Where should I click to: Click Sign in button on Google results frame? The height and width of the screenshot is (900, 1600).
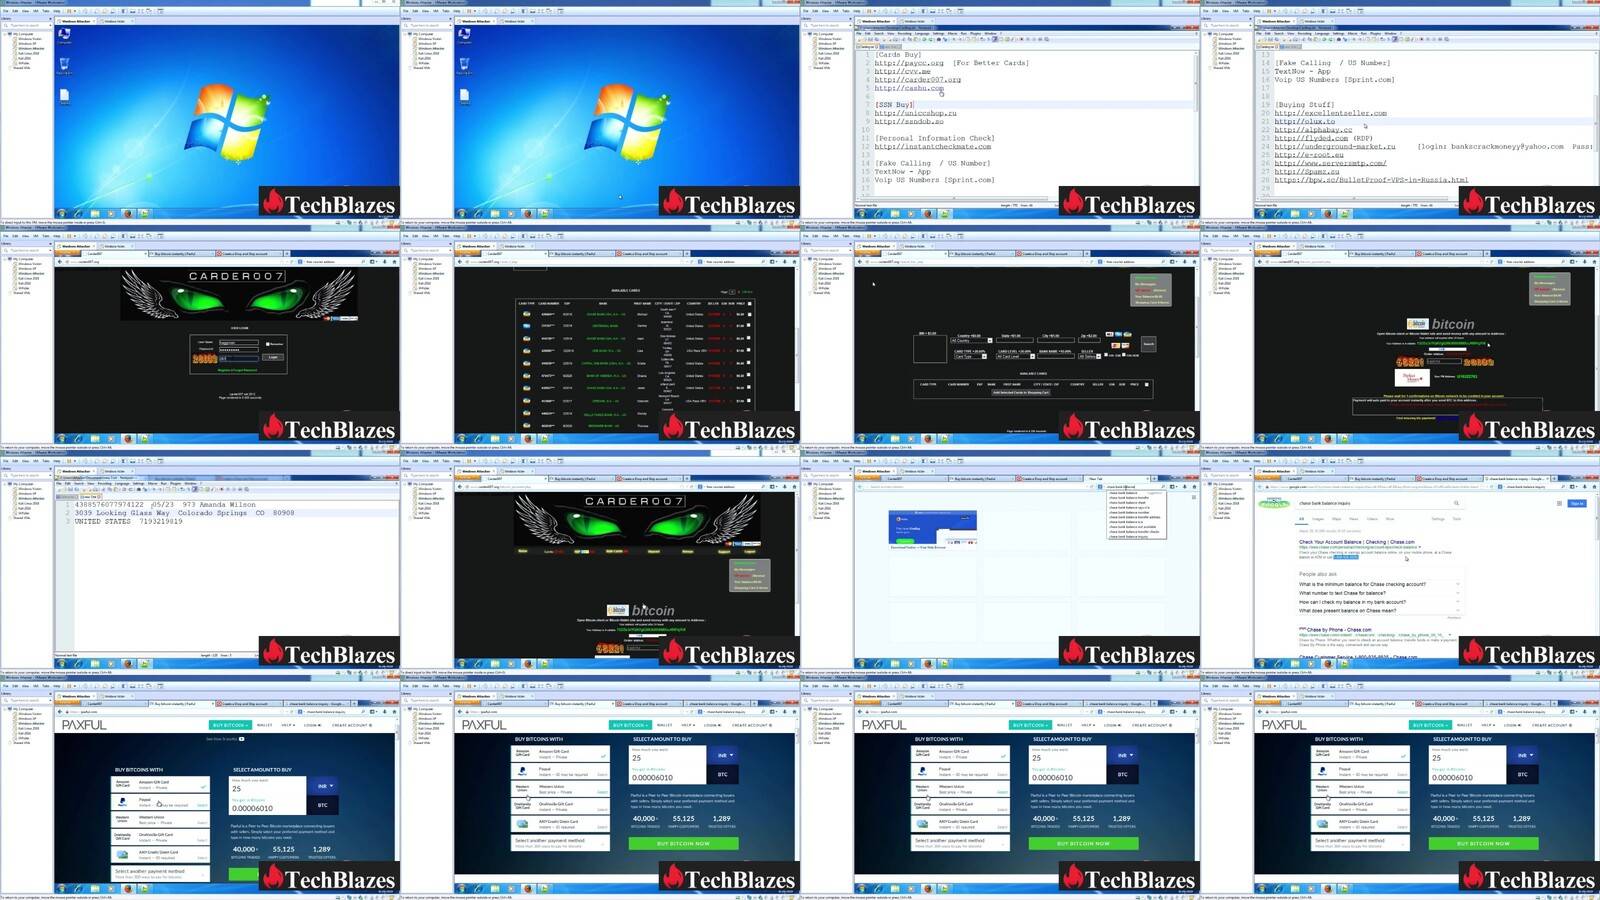1577,503
